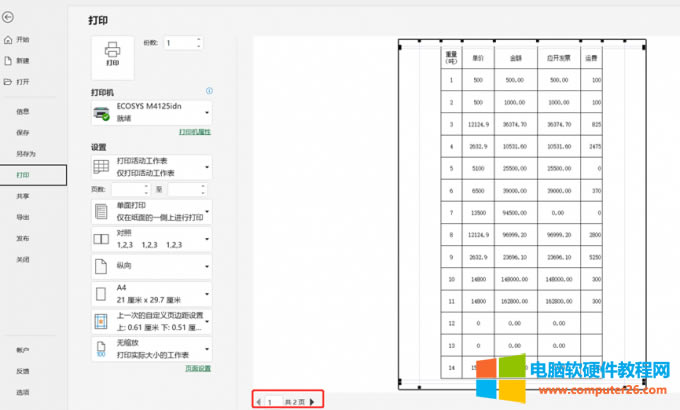Viewport: 680px width, 410px height.
Task: Click the back arrow icon
Action: pos(9,18)
